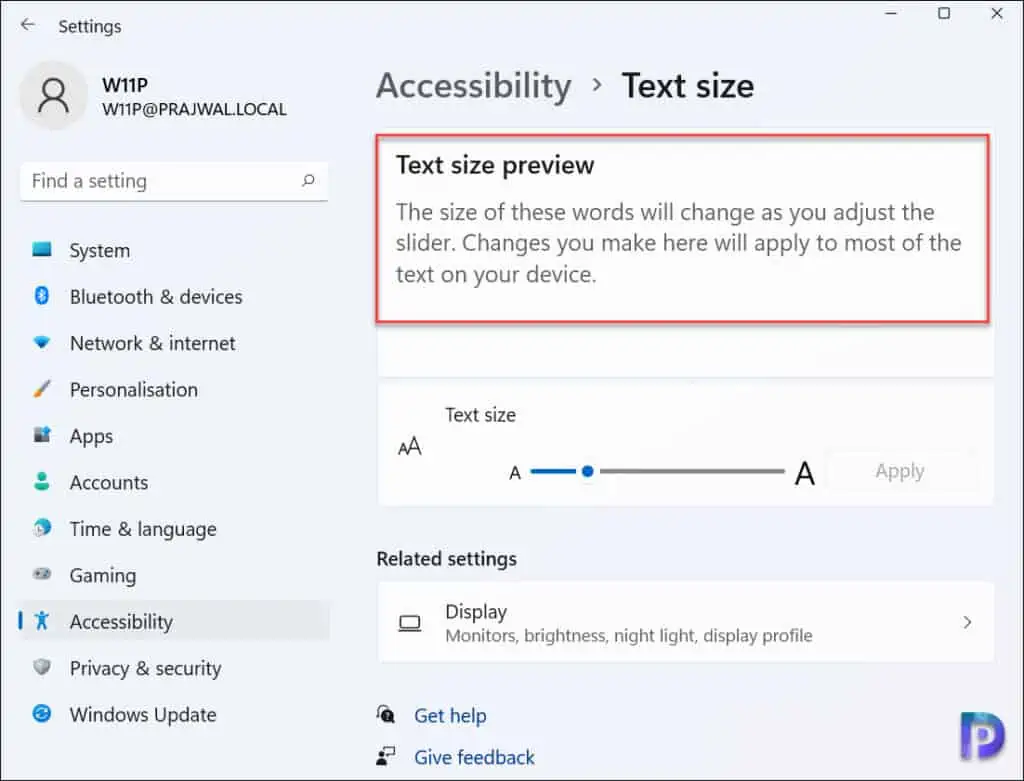Click the Related settings heading
1024x781 pixels.
447,559
